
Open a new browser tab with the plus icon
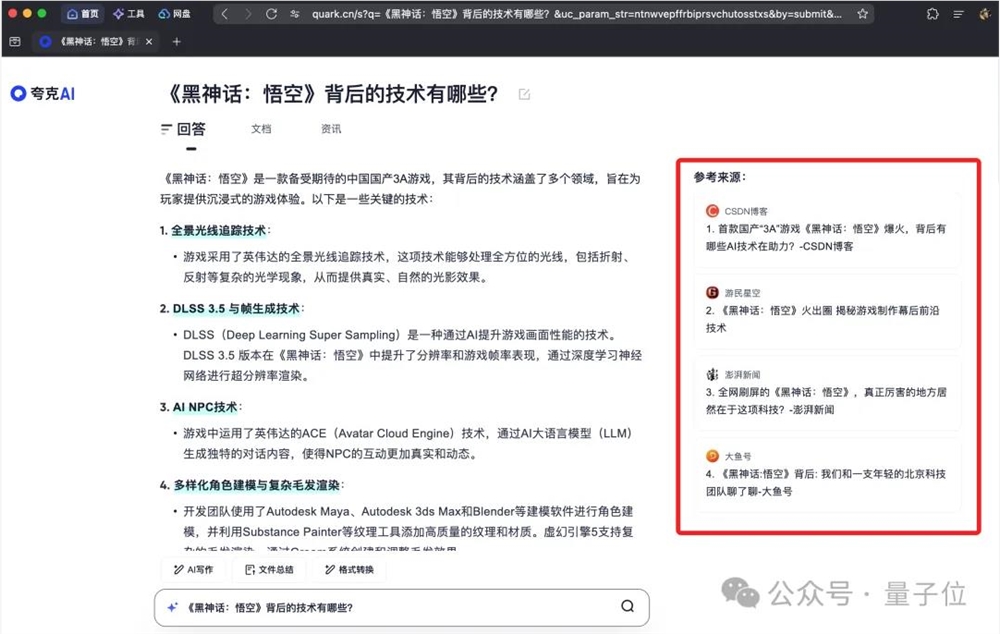pos(178,43)
